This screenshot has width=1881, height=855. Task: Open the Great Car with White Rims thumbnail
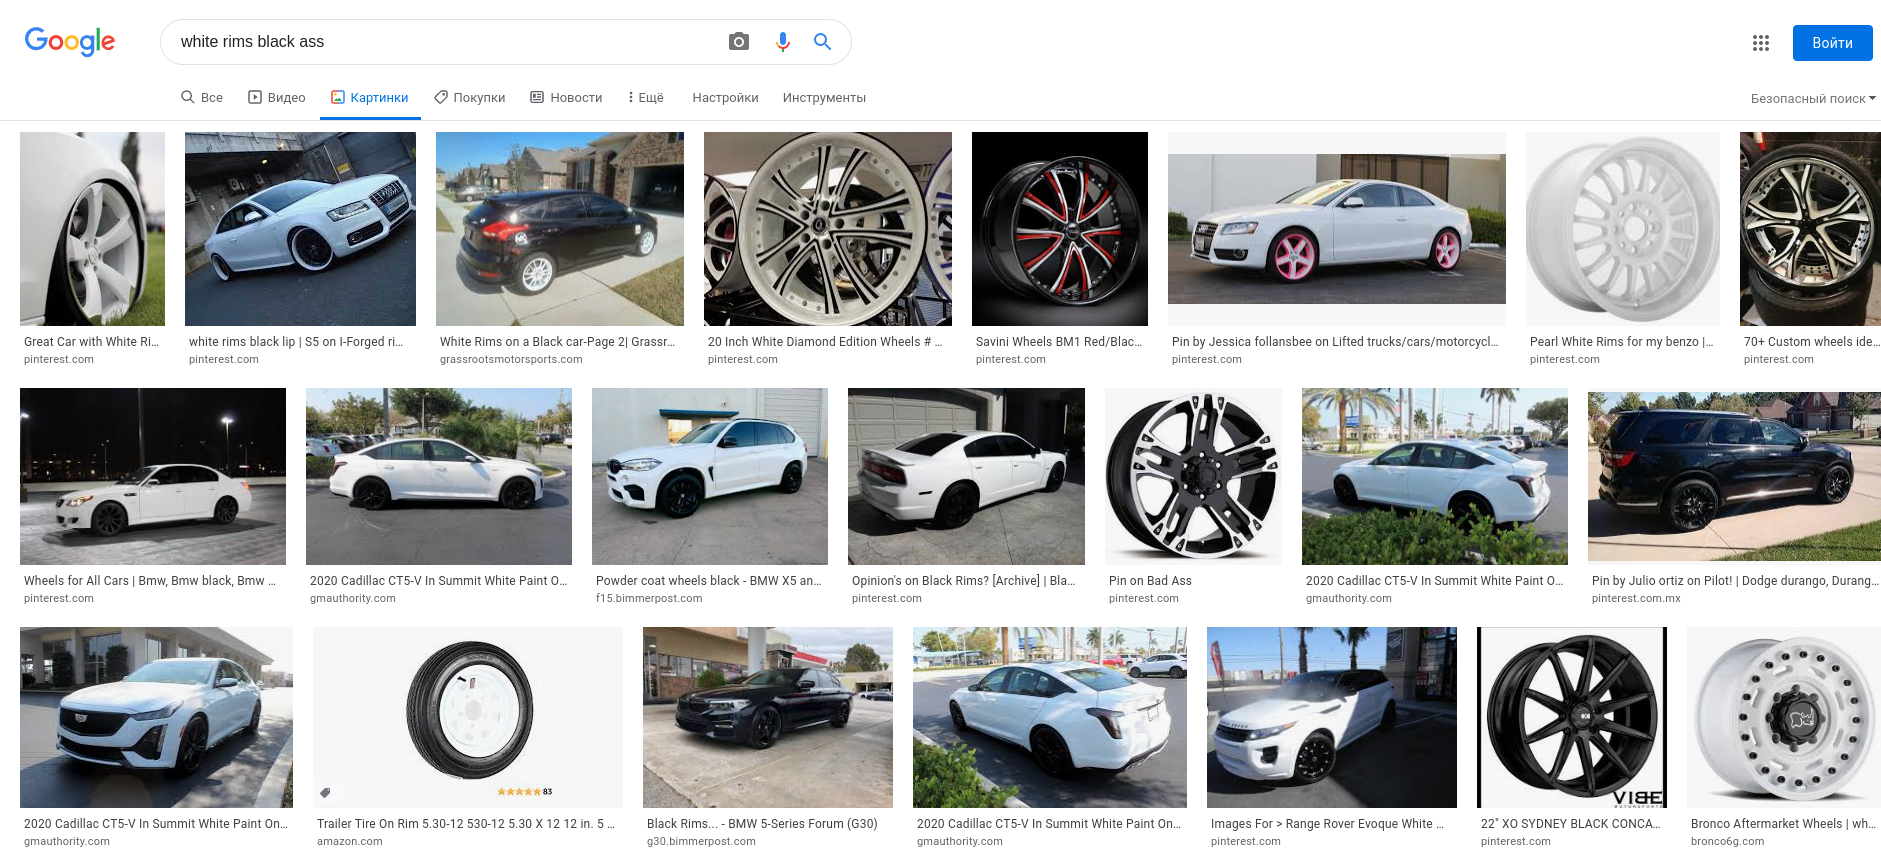[x=92, y=229]
